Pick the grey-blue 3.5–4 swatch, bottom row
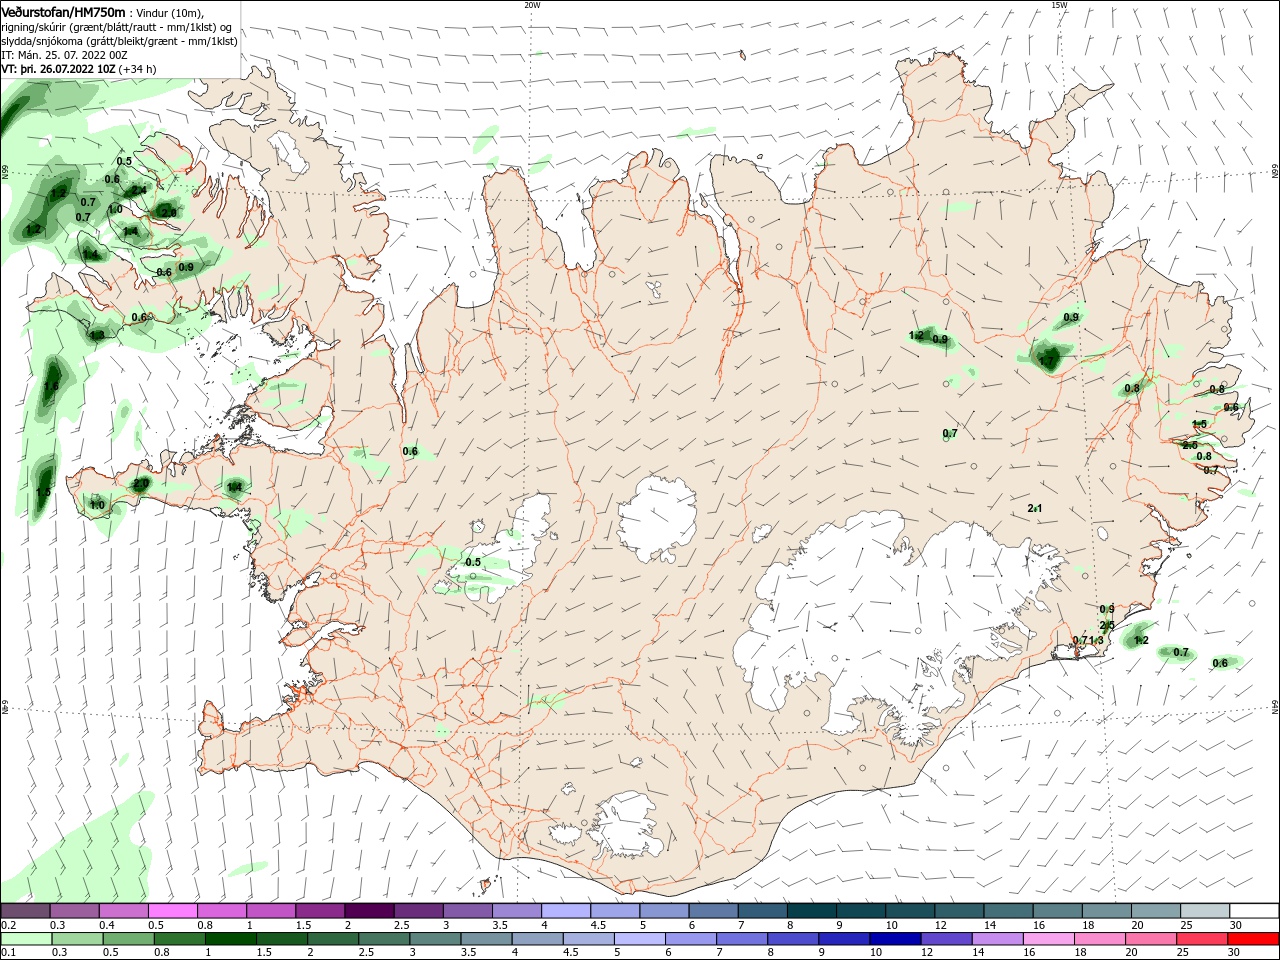This screenshot has width=1280, height=960. pyautogui.click(x=487, y=939)
